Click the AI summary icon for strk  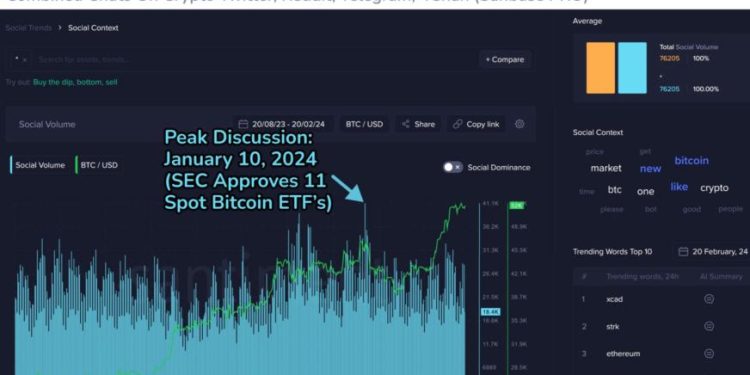click(709, 326)
